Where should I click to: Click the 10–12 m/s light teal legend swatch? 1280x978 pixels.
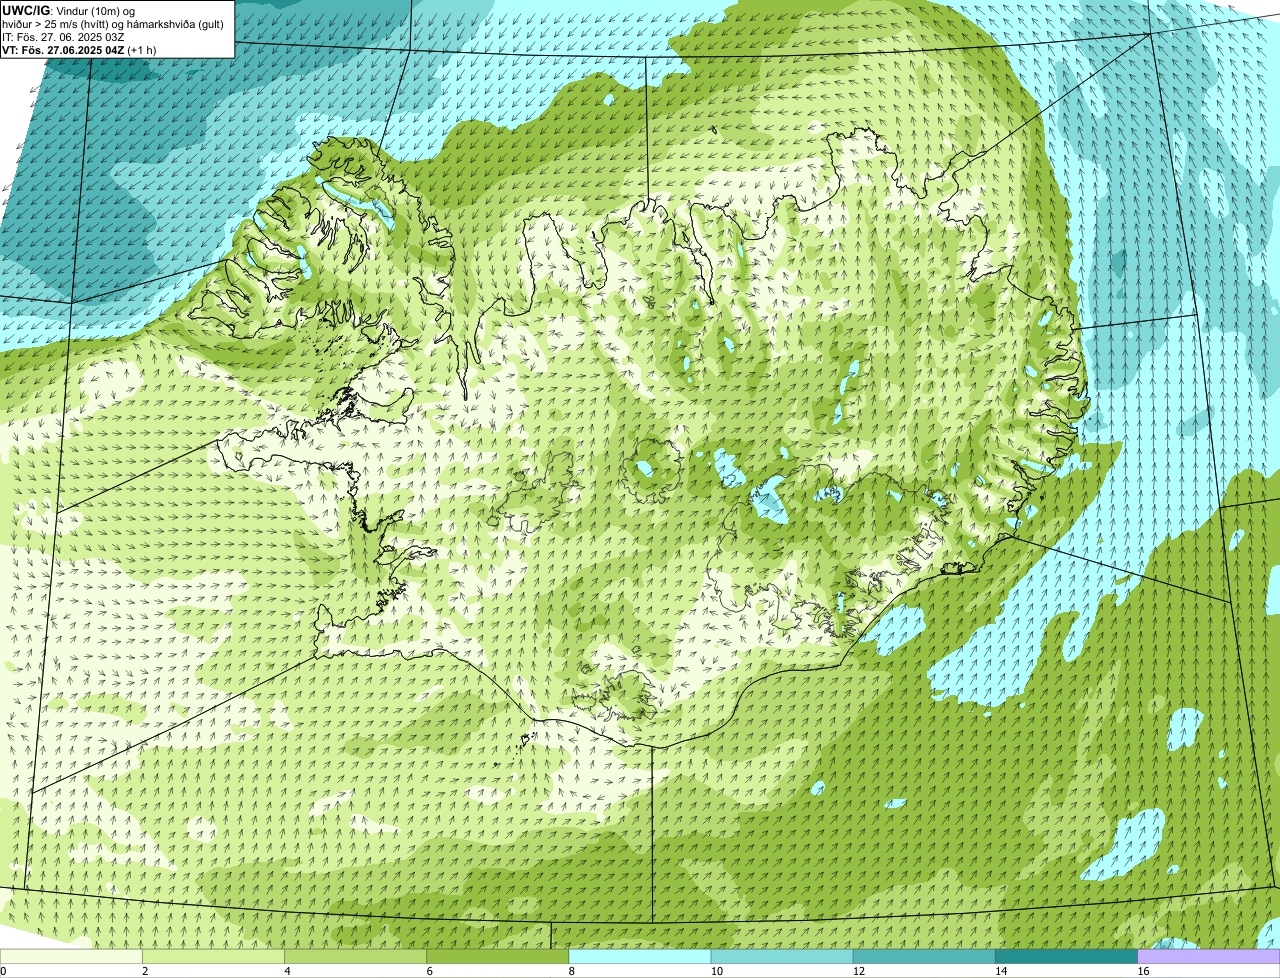[782, 956]
